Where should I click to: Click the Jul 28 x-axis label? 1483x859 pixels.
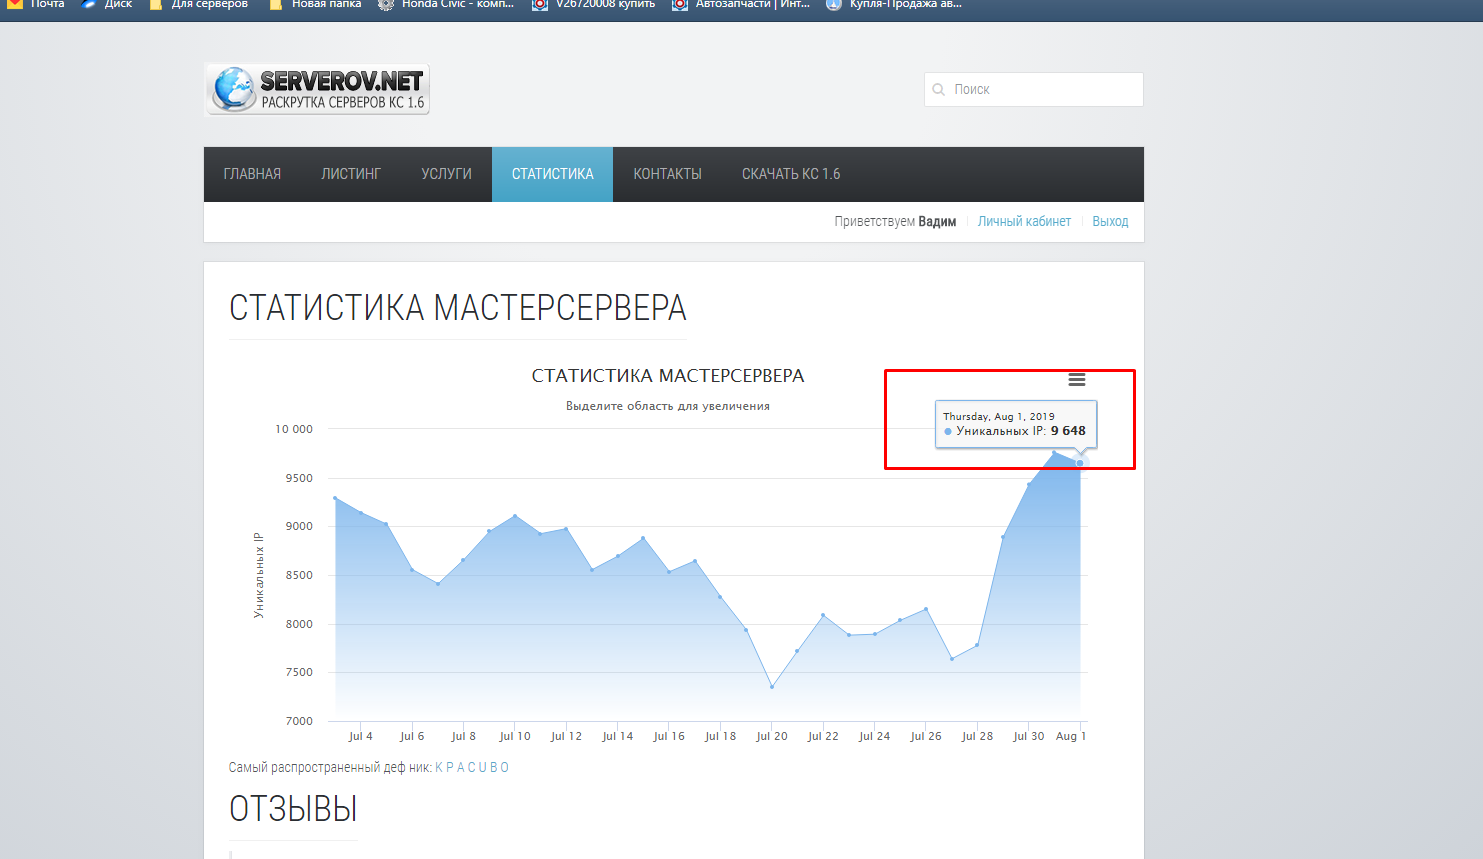pos(977,736)
